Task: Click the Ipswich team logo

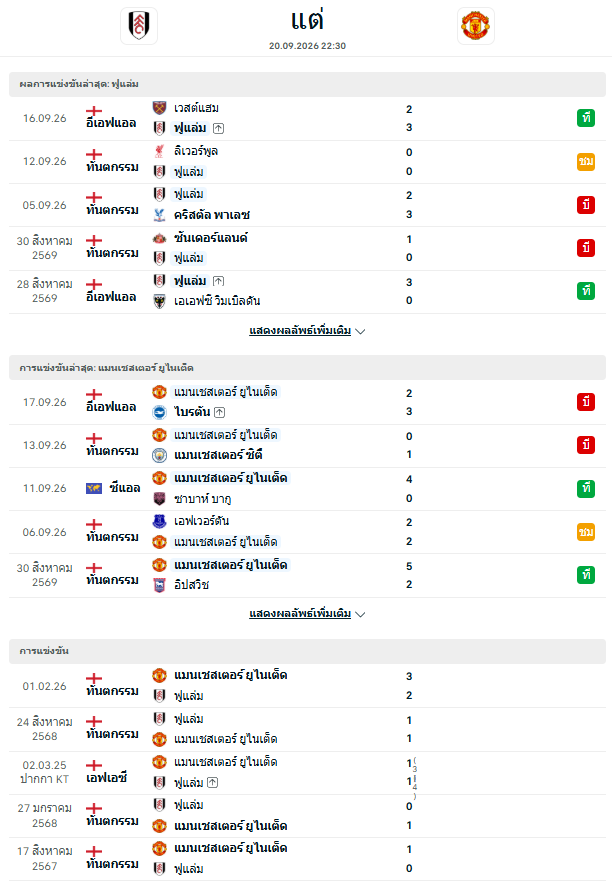Action: pyautogui.click(x=160, y=585)
